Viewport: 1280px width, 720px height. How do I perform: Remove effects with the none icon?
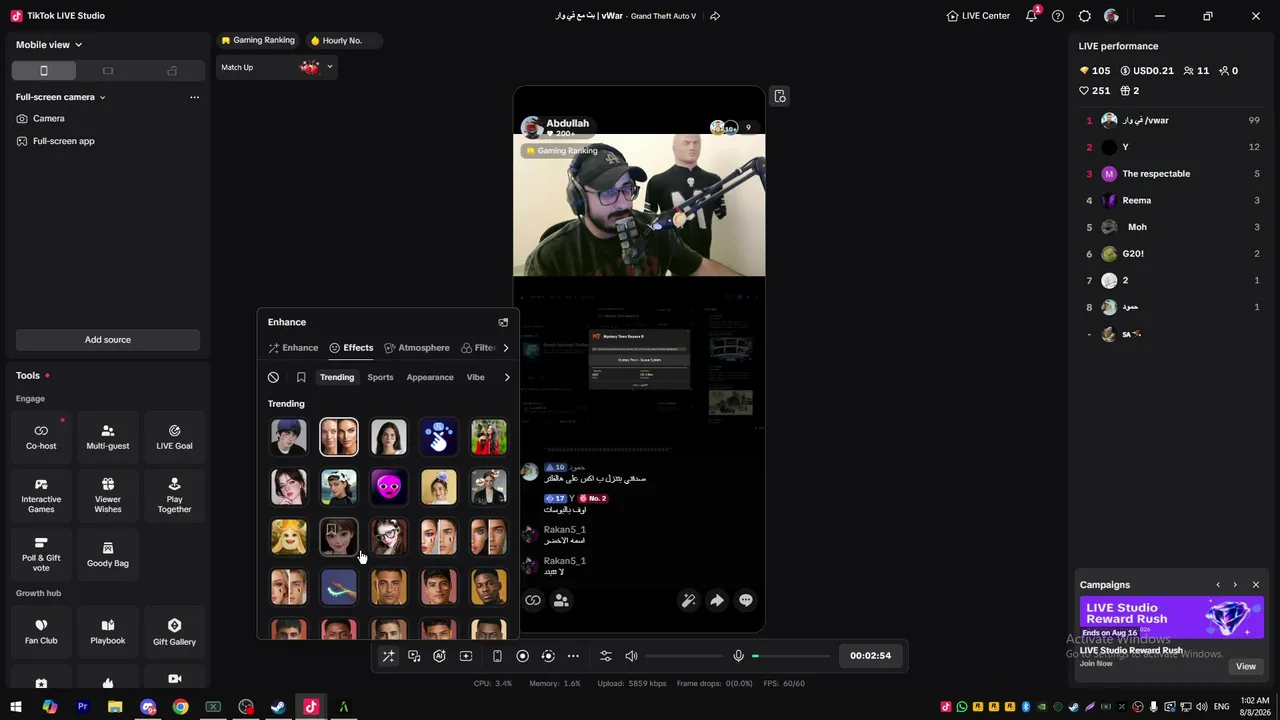273,377
